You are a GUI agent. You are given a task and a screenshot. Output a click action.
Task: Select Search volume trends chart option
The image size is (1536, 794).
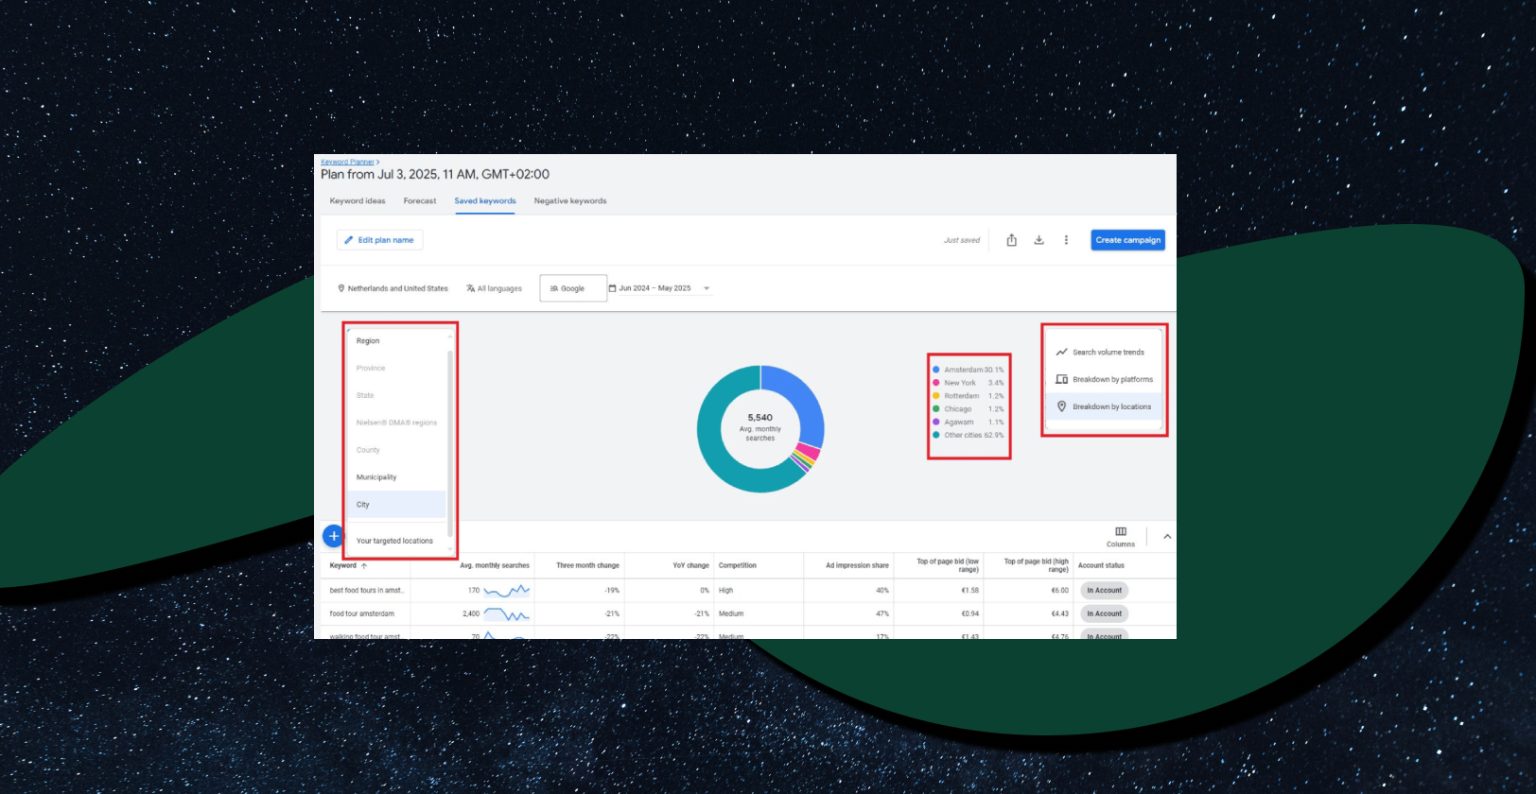pyautogui.click(x=1104, y=352)
